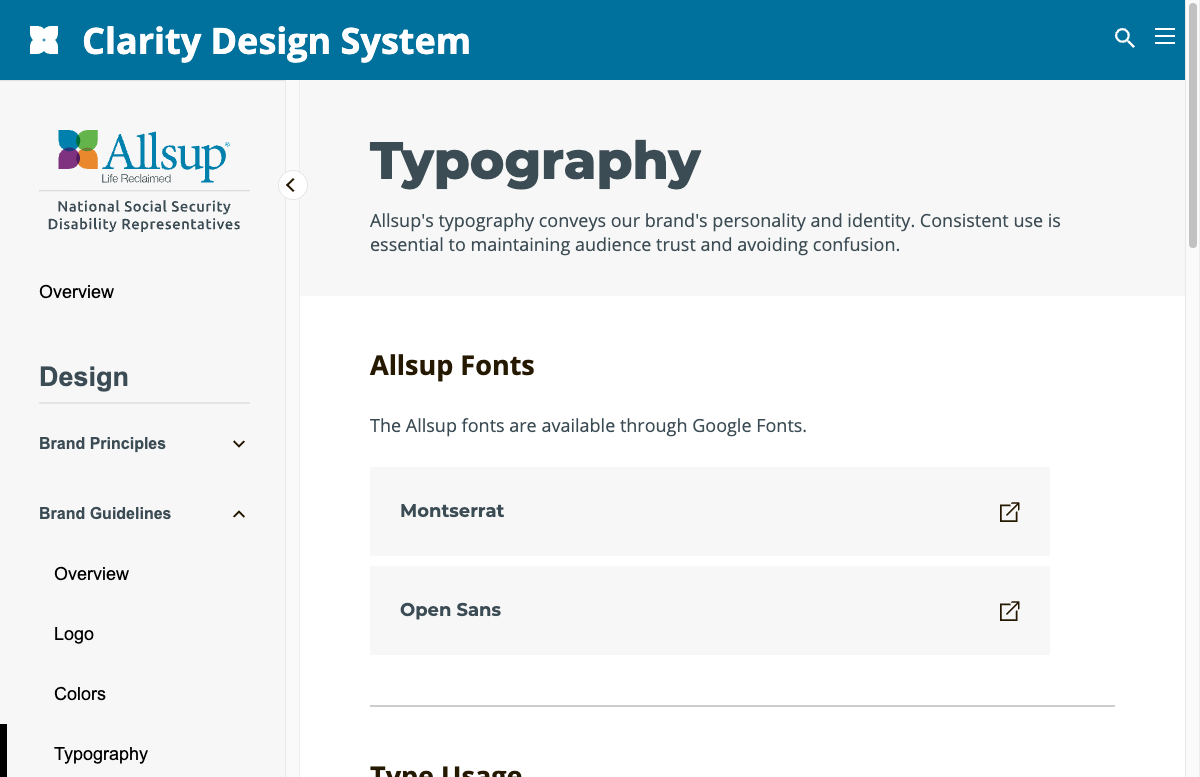Collapse the sidebar using the left chevron
The height and width of the screenshot is (777, 1200).
point(291,185)
